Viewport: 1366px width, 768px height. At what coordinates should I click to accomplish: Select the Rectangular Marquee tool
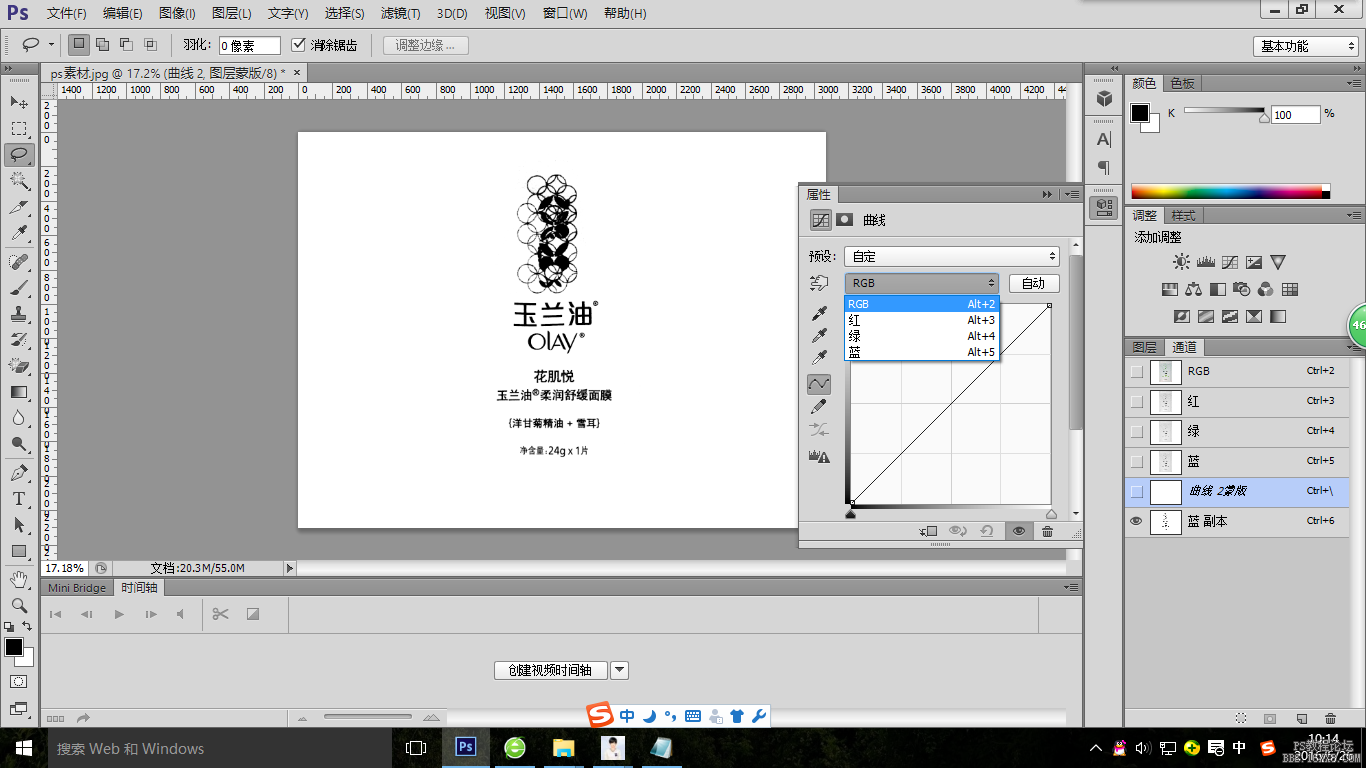tap(19, 128)
